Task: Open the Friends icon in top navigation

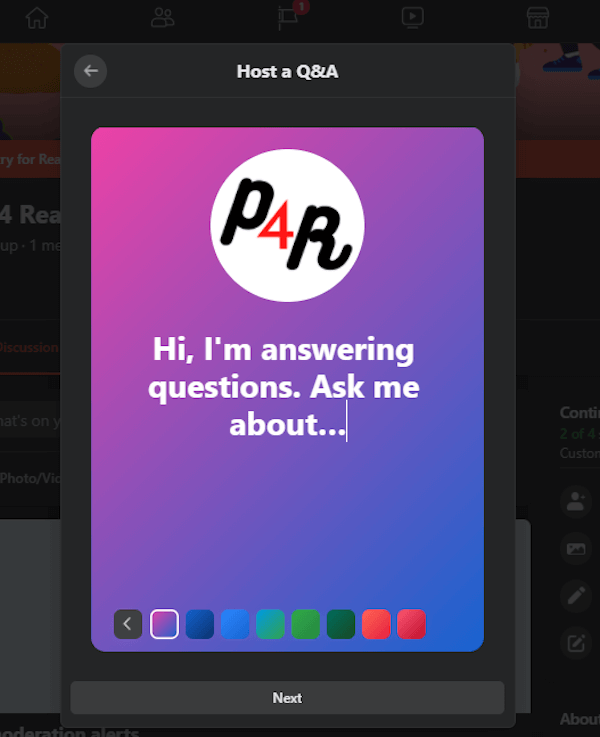Action: pyautogui.click(x=163, y=18)
